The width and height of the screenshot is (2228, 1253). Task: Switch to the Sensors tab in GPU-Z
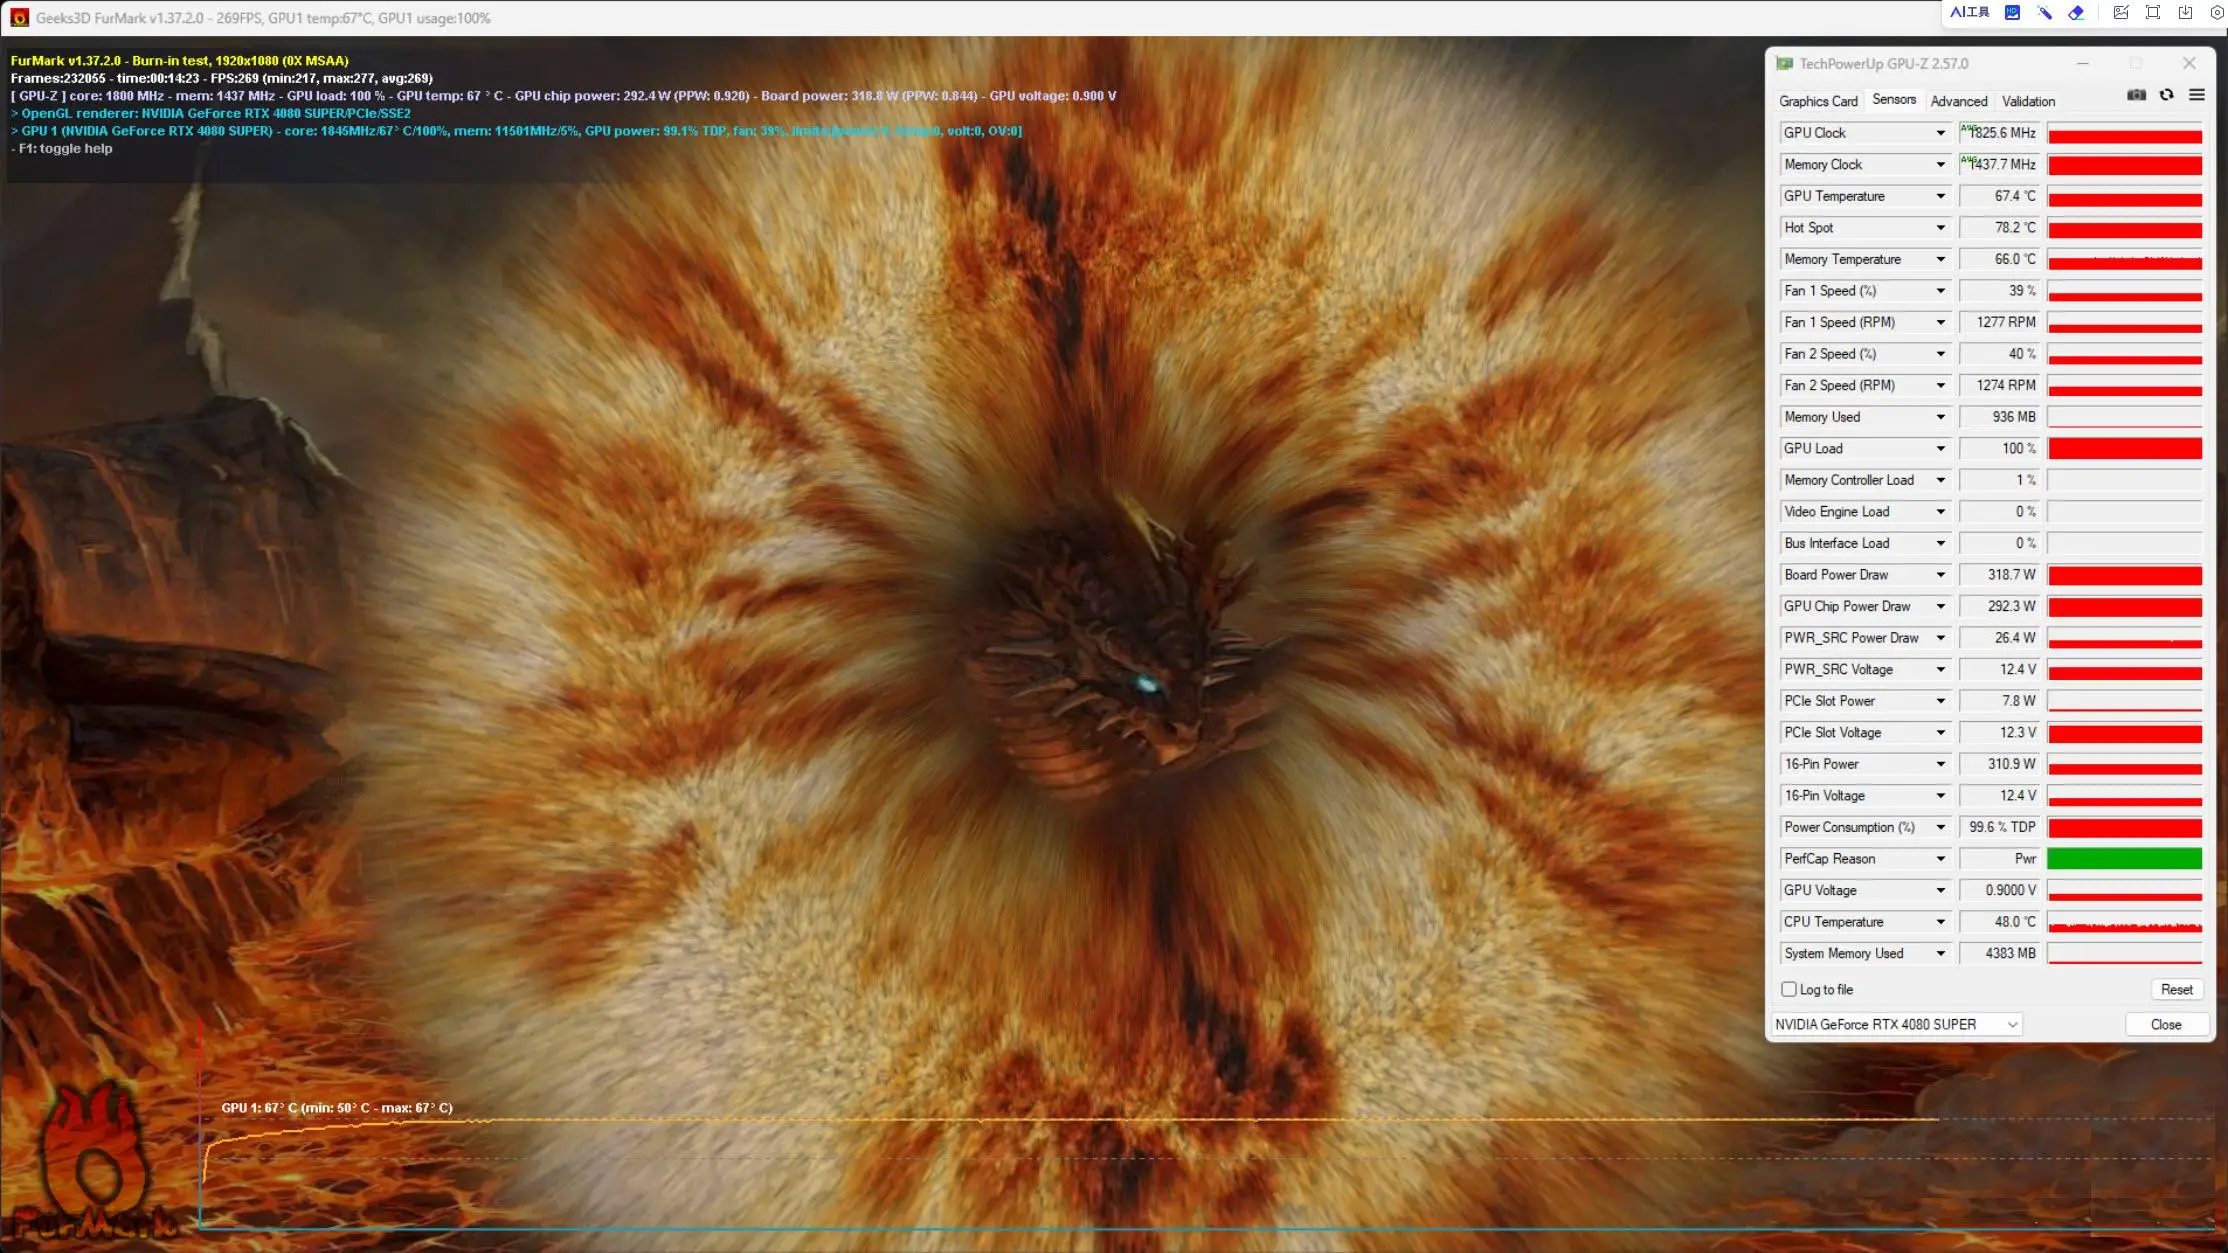point(1893,99)
